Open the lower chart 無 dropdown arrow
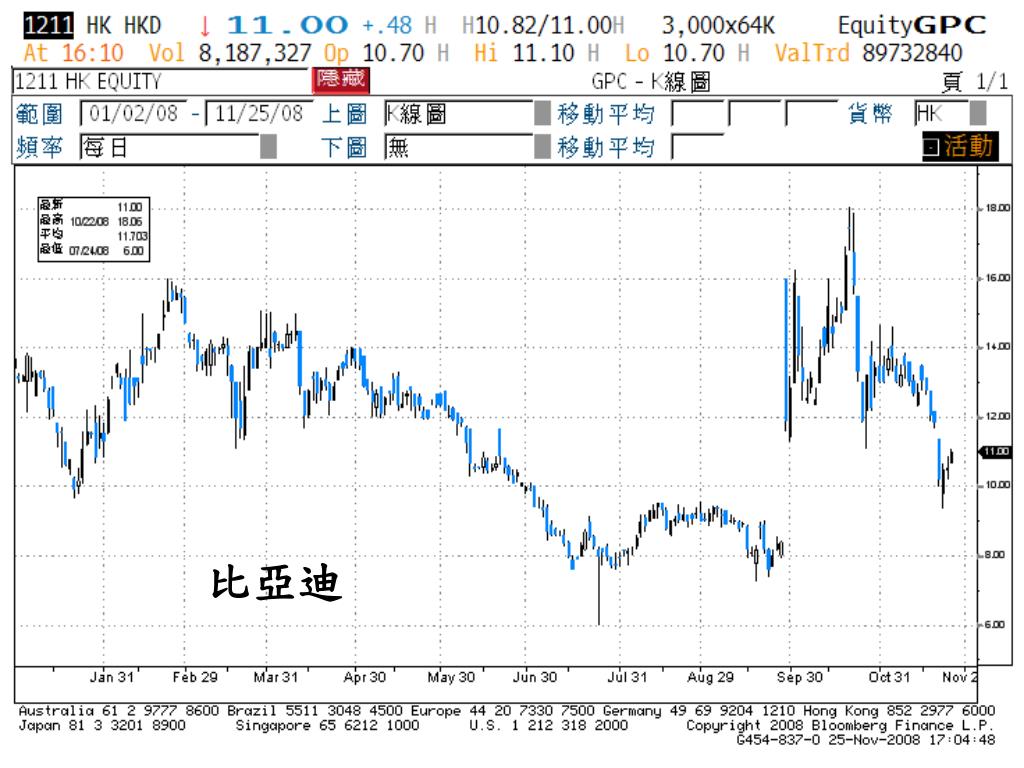1024x768 pixels. [542, 146]
